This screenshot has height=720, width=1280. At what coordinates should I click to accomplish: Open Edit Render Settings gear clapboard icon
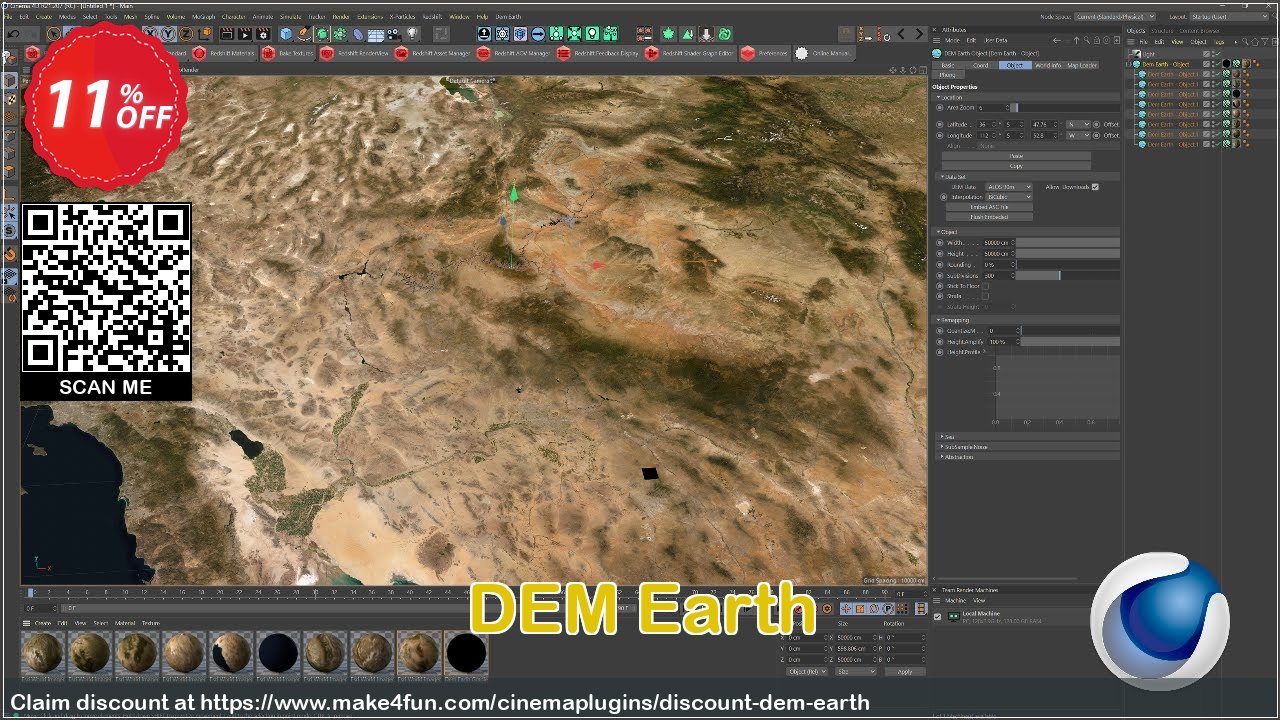(x=263, y=33)
